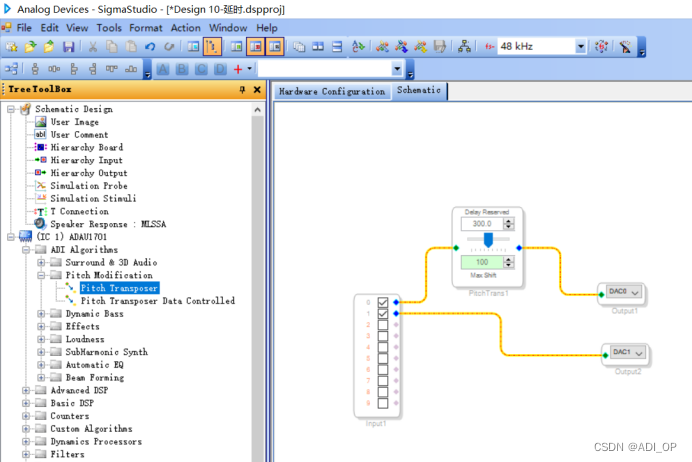This screenshot has height=462, width=692.
Task: Select Pitch Transposer Data Controlled item
Action: coord(158,301)
